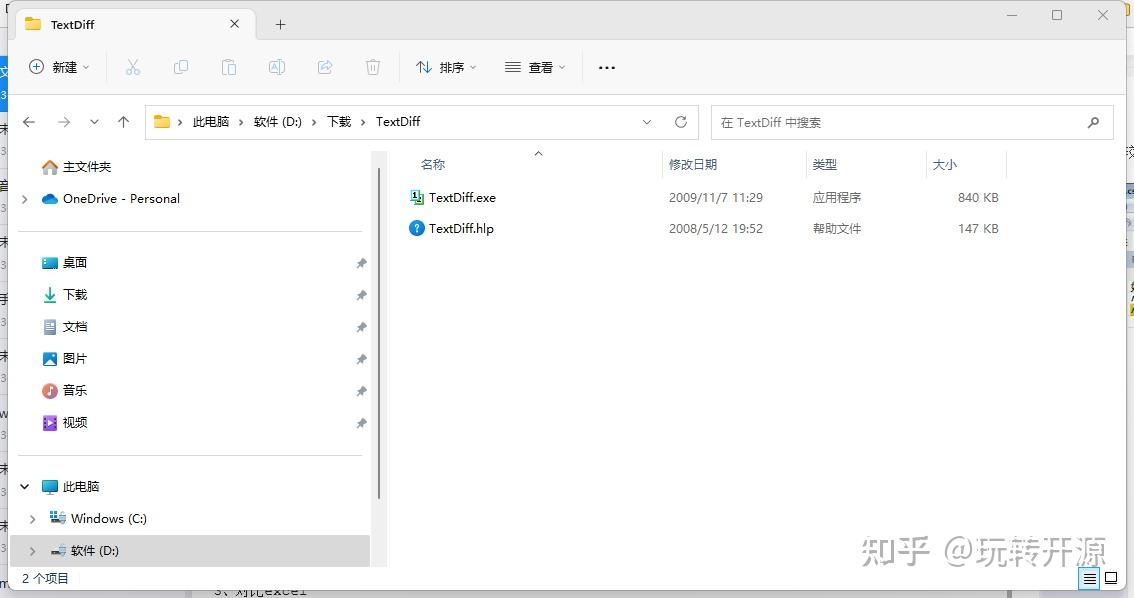Click the TextDiff.hlp help file icon
The width and height of the screenshot is (1134, 598).
click(417, 228)
